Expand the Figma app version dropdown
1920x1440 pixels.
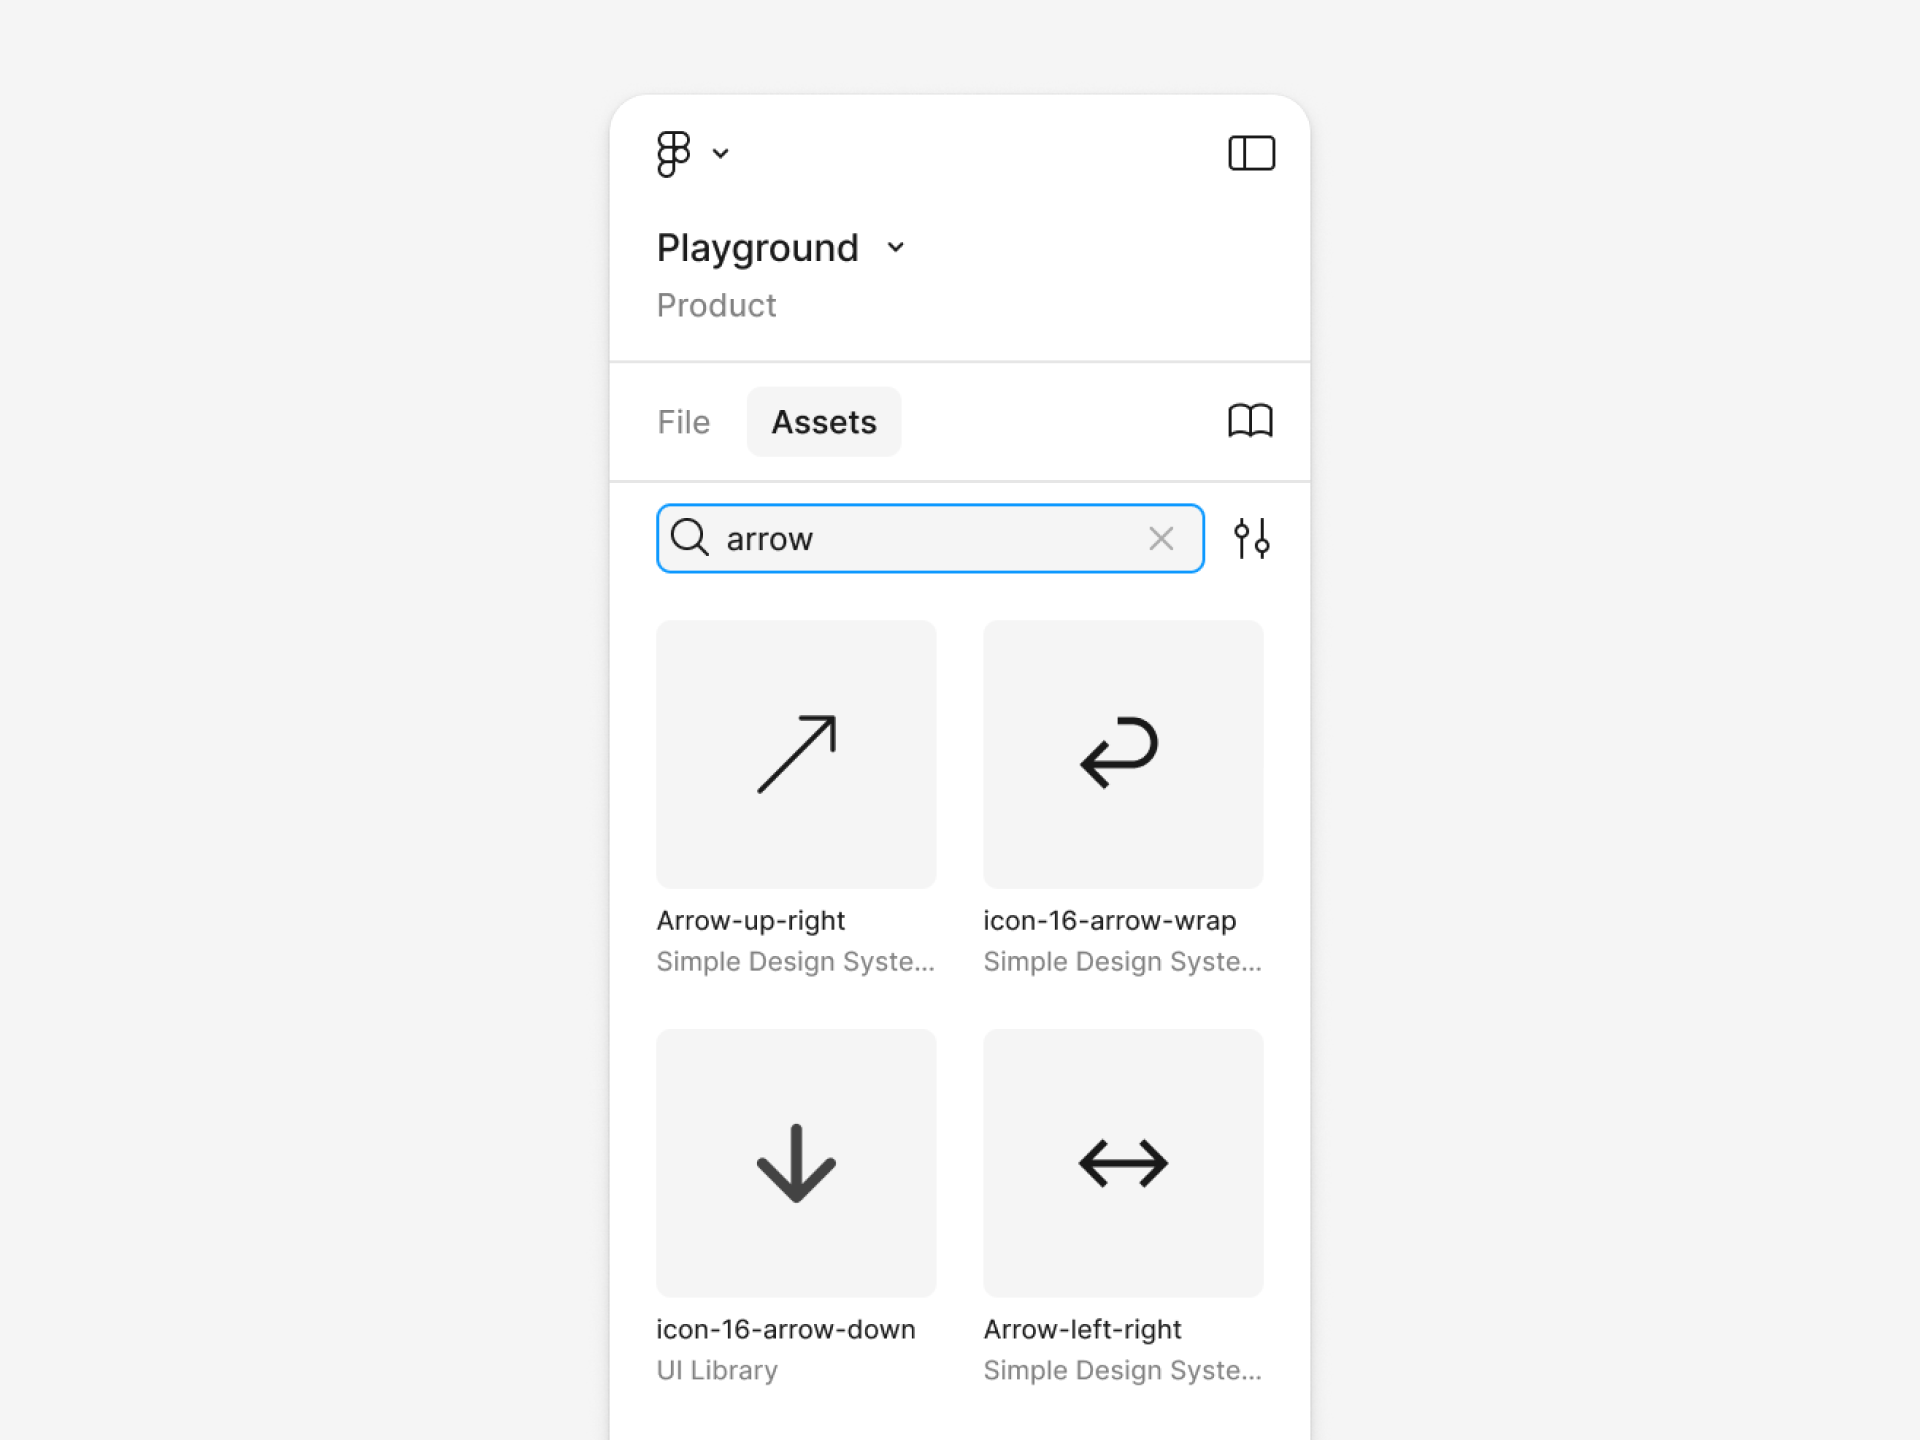click(721, 153)
